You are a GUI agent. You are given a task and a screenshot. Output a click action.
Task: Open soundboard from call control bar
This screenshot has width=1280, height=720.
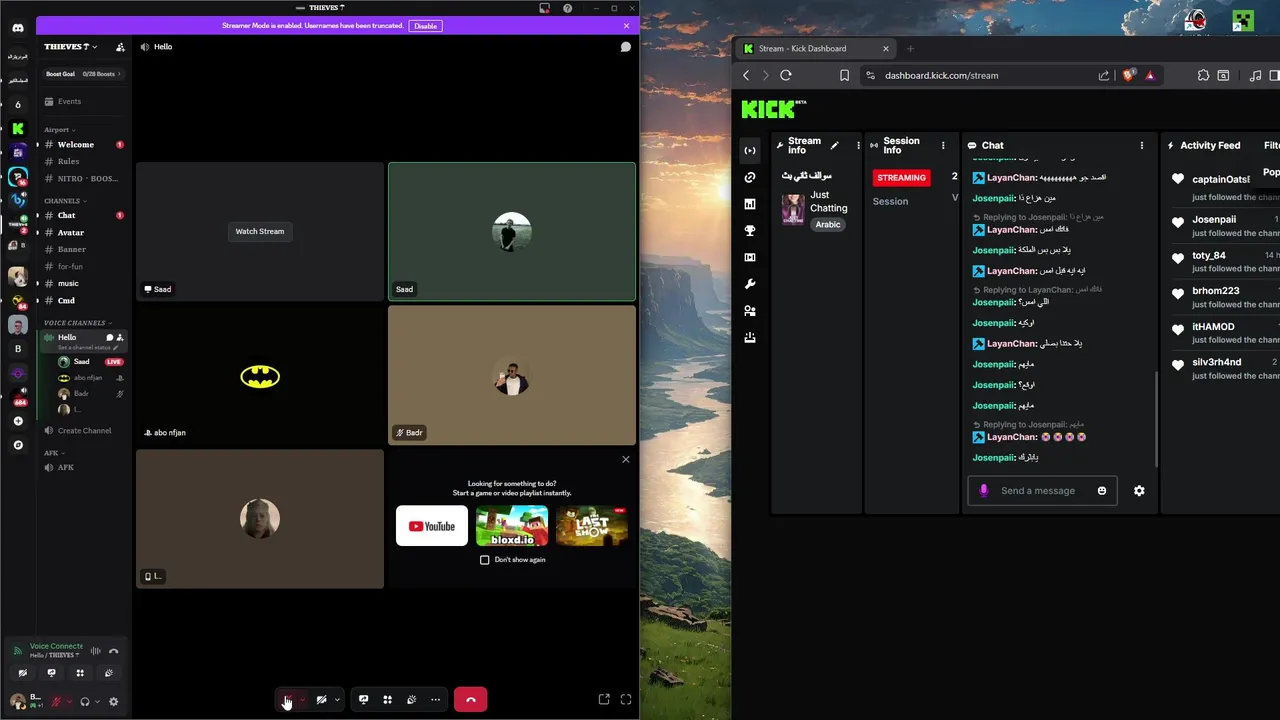click(x=412, y=700)
